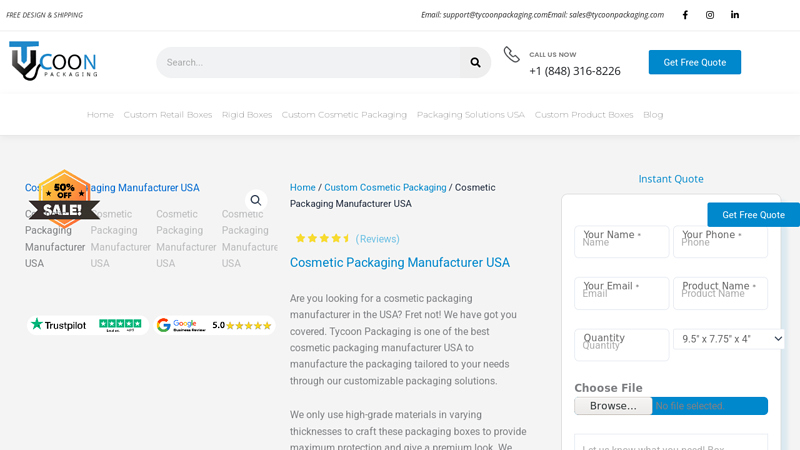
Task: Open Custom Retail Boxes menu
Action: click(168, 115)
